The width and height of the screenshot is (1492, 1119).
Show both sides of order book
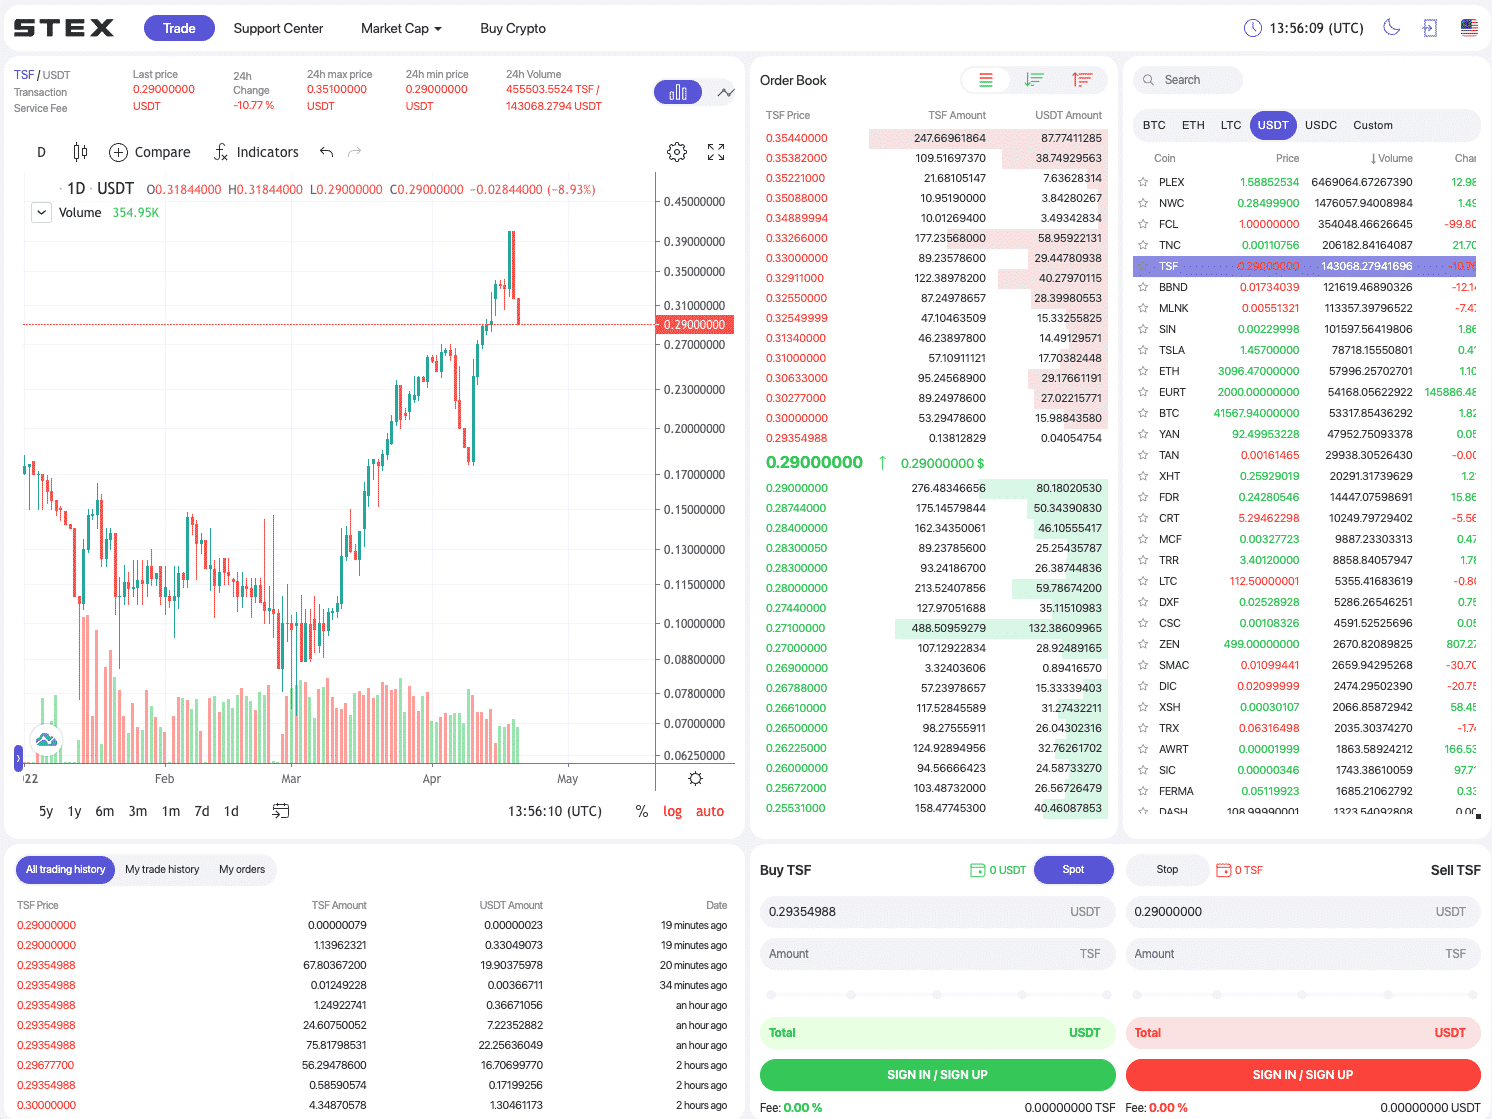click(x=986, y=80)
